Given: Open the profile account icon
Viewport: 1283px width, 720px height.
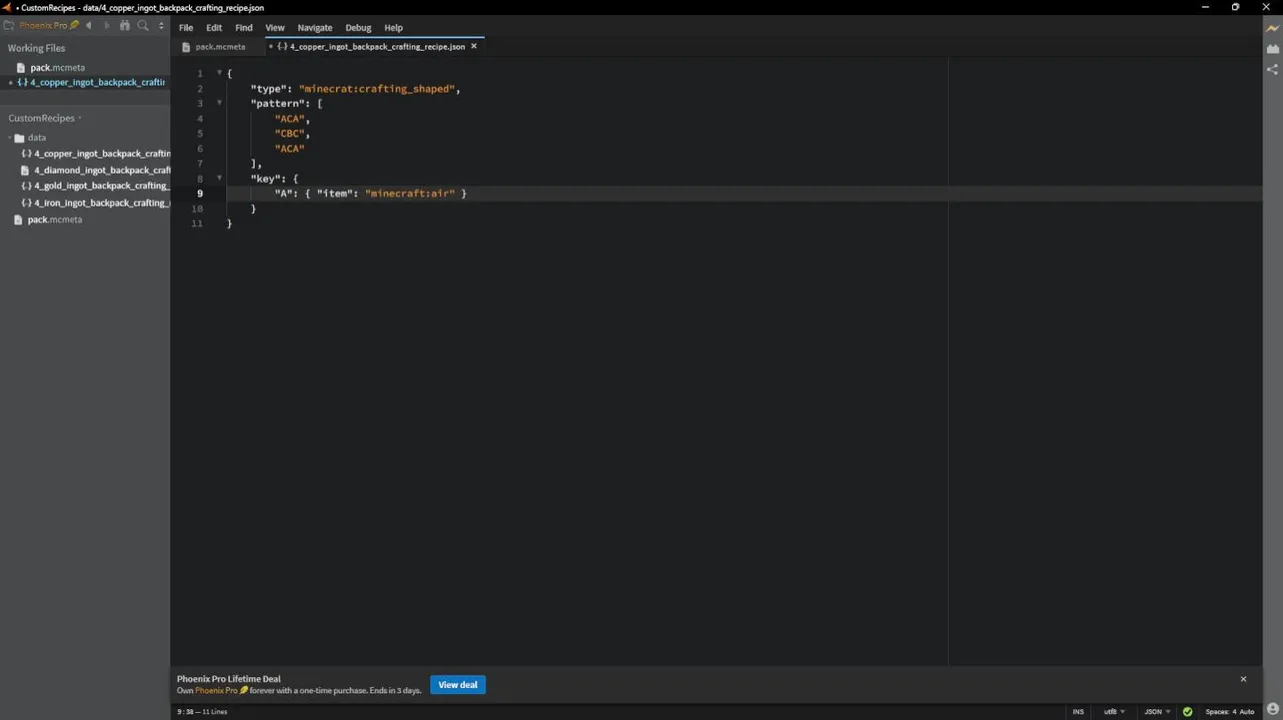Looking at the screenshot, I should tap(1272, 709).
